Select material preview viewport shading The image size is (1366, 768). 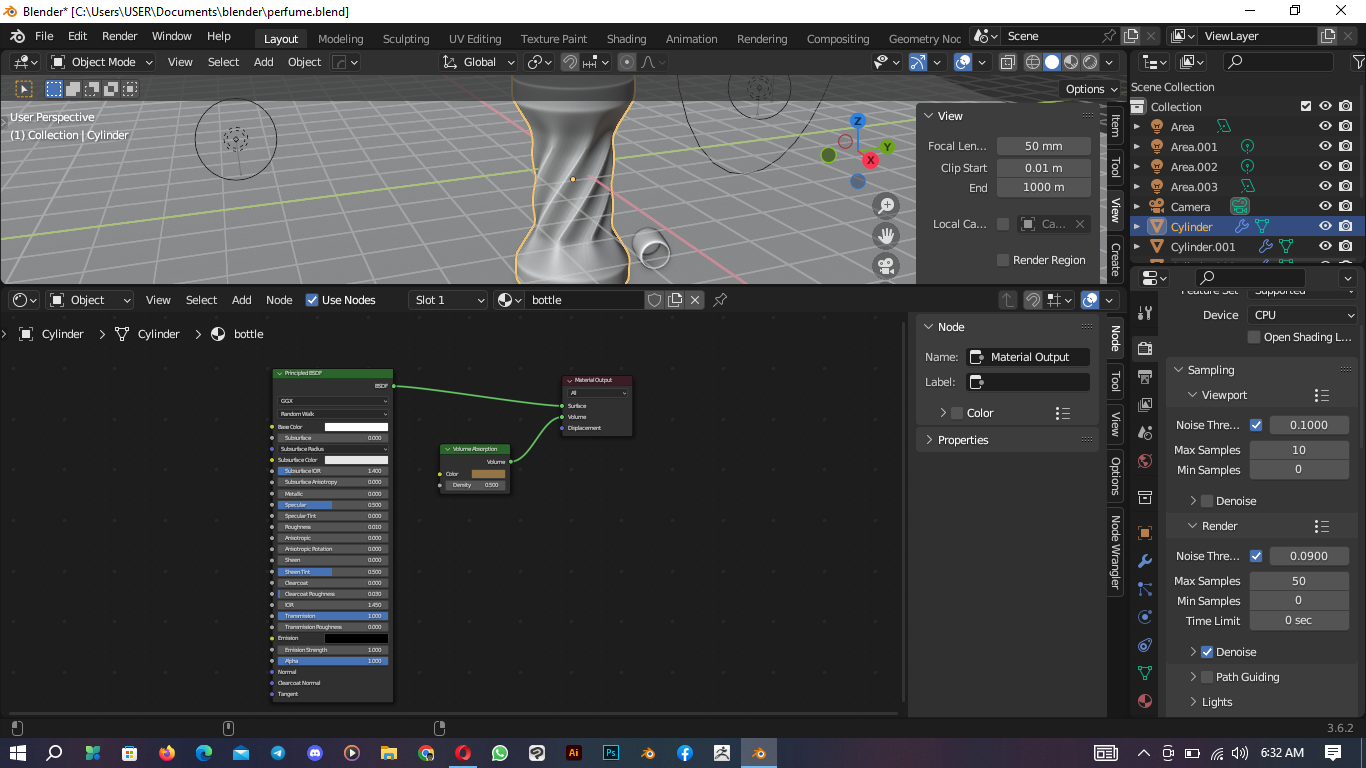coord(1071,62)
